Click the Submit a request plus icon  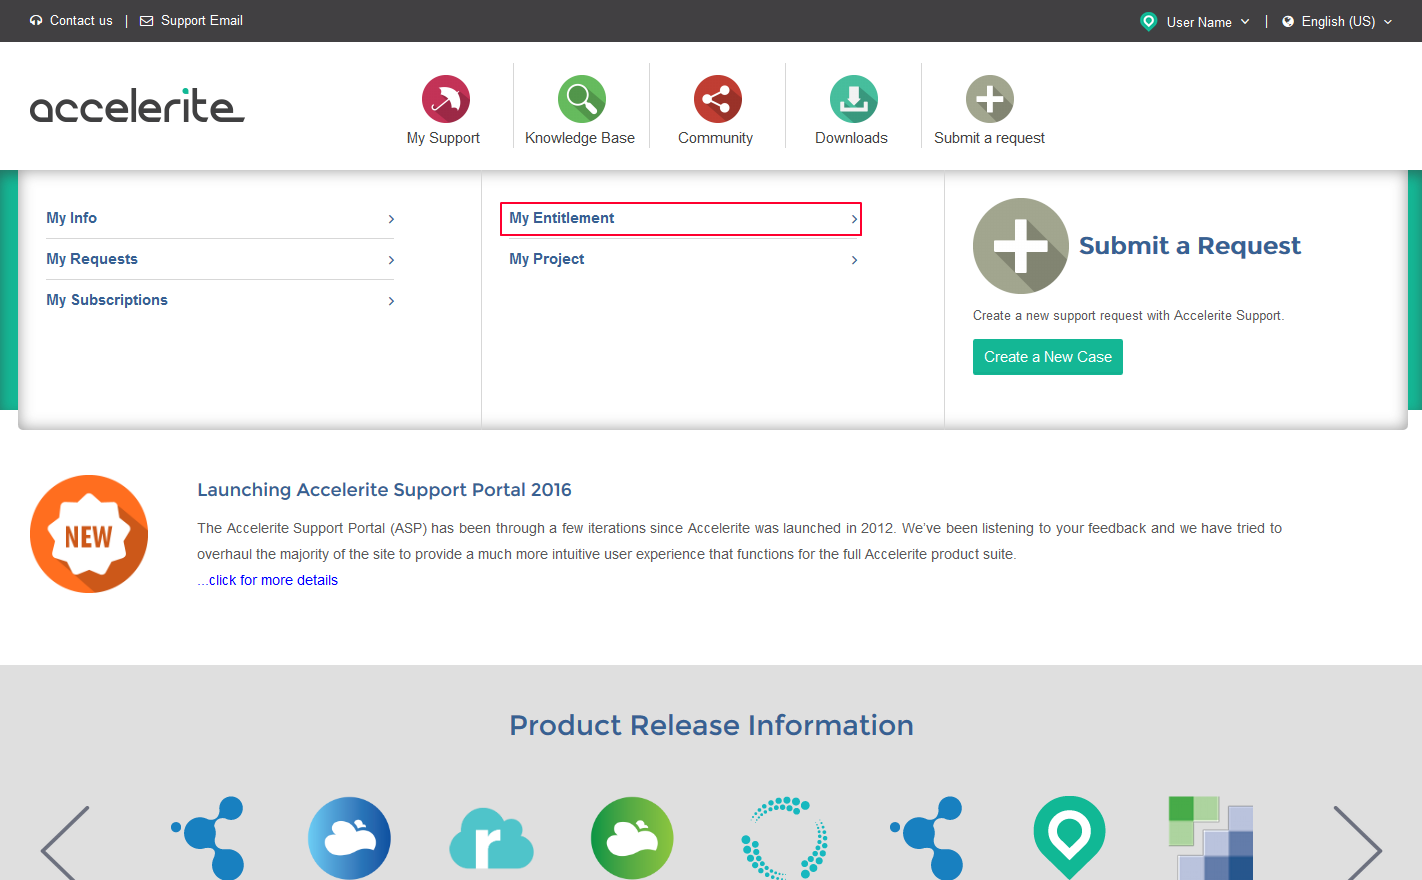990,99
